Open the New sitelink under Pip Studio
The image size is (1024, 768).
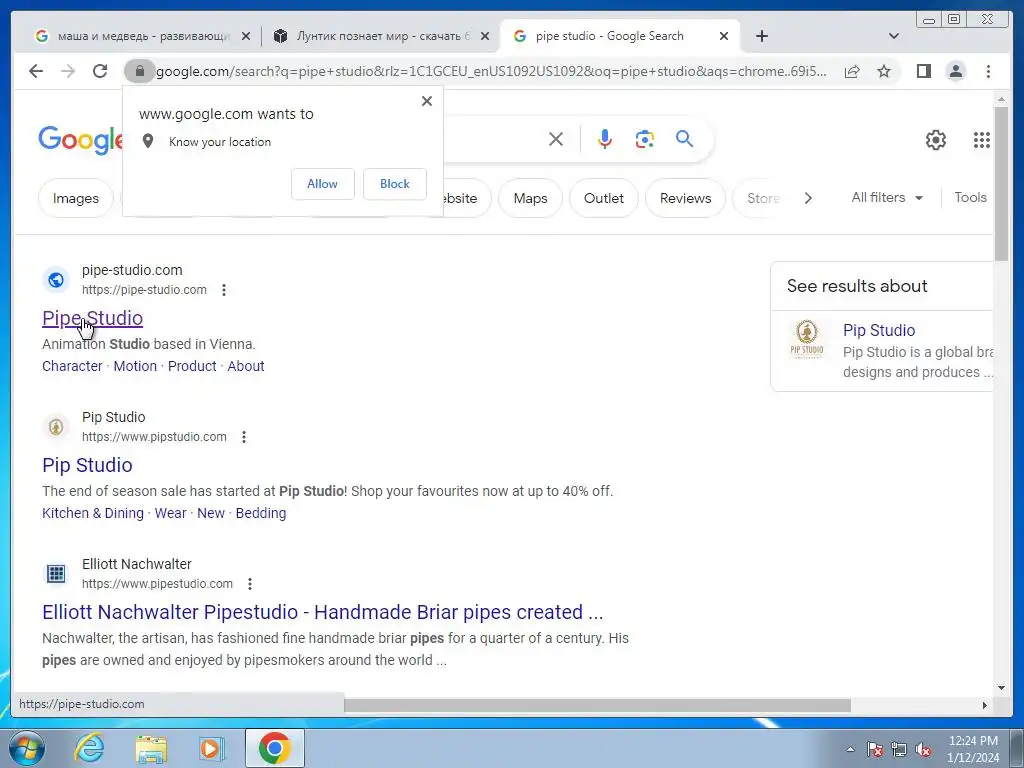pyautogui.click(x=211, y=513)
